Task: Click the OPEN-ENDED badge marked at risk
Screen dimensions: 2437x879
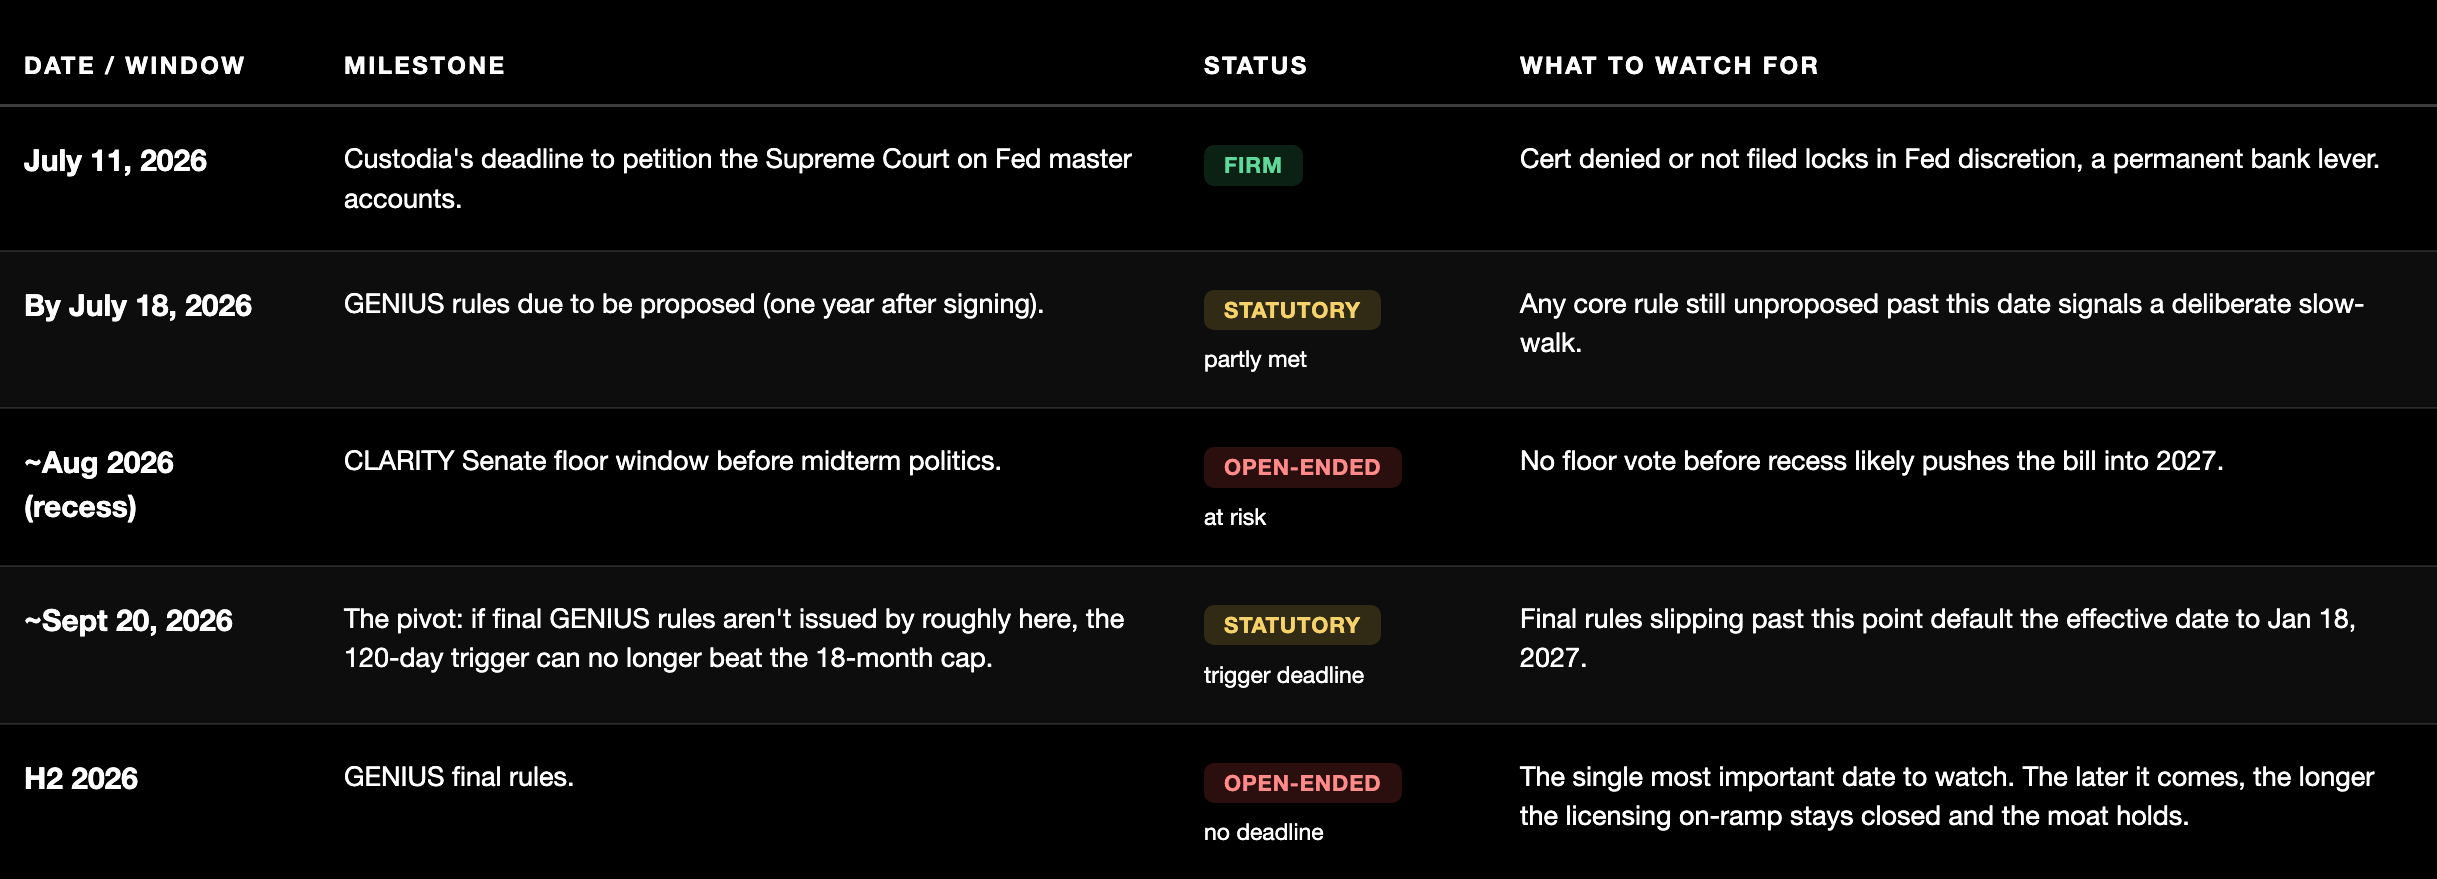Action: click(x=1302, y=467)
